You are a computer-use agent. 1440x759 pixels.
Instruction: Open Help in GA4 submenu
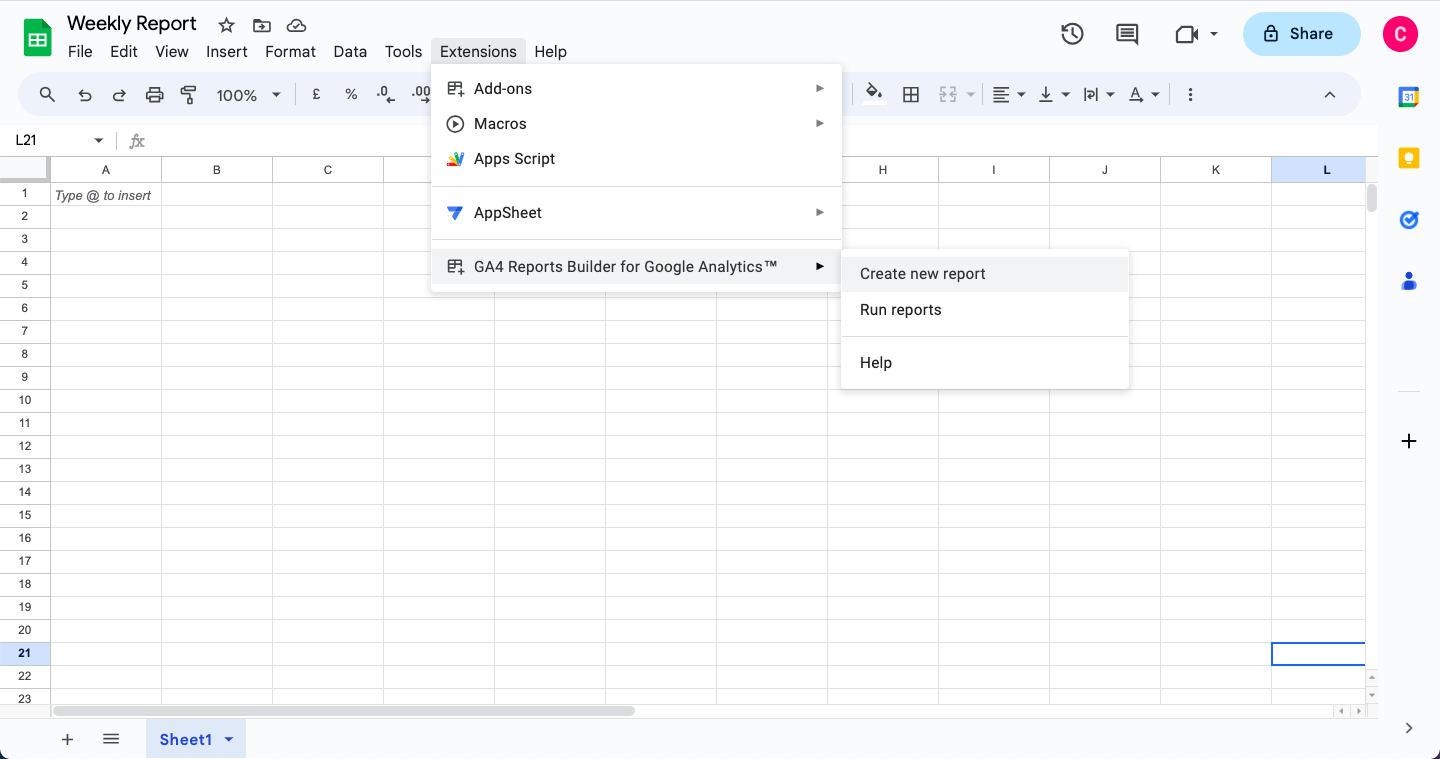(985, 363)
